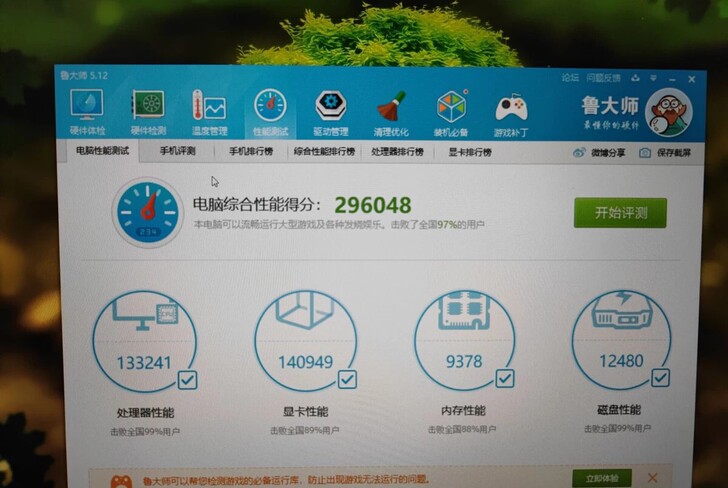Click the 微博分享 Weibo icon

pos(579,152)
